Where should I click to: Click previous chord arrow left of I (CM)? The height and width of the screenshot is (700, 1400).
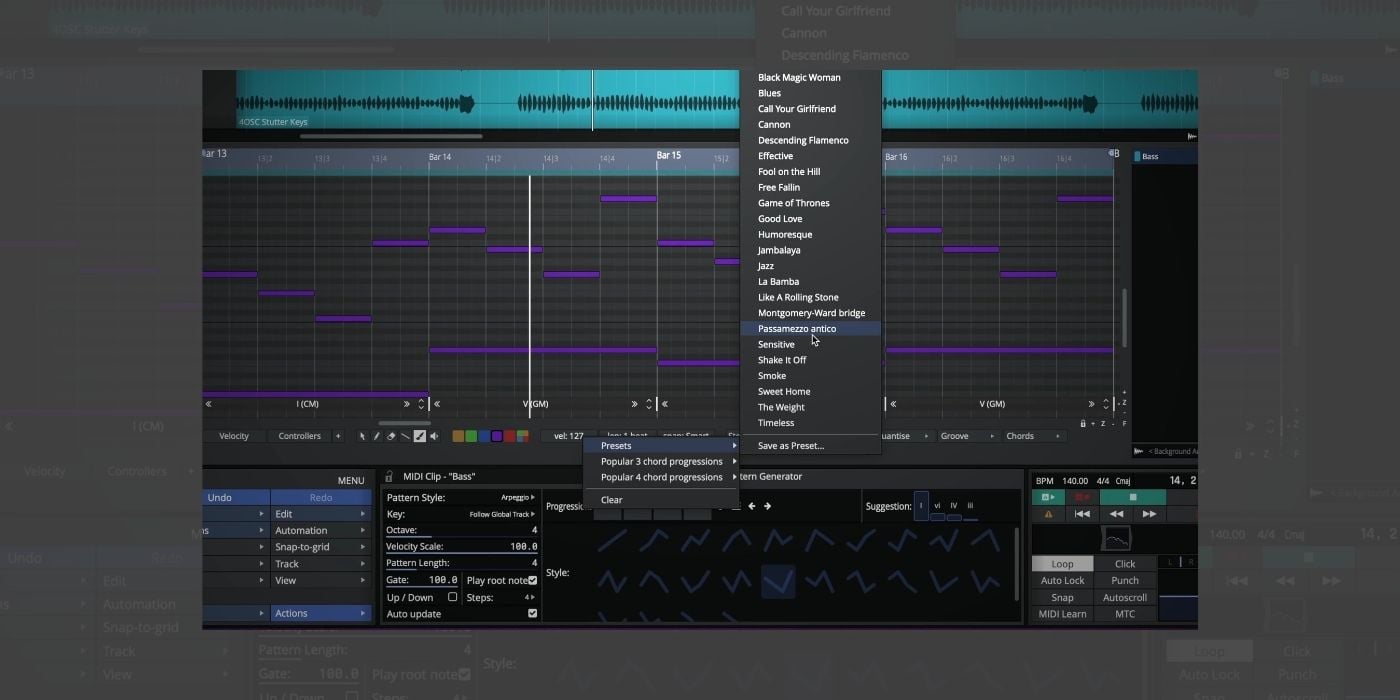209,404
